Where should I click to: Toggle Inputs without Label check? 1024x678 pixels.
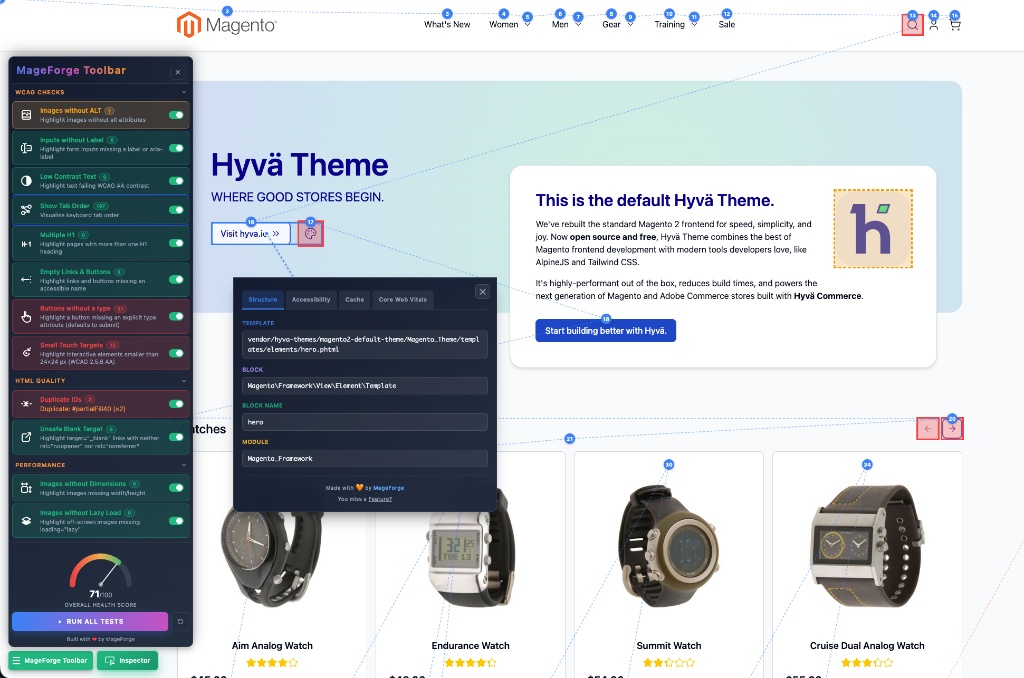(x=176, y=148)
